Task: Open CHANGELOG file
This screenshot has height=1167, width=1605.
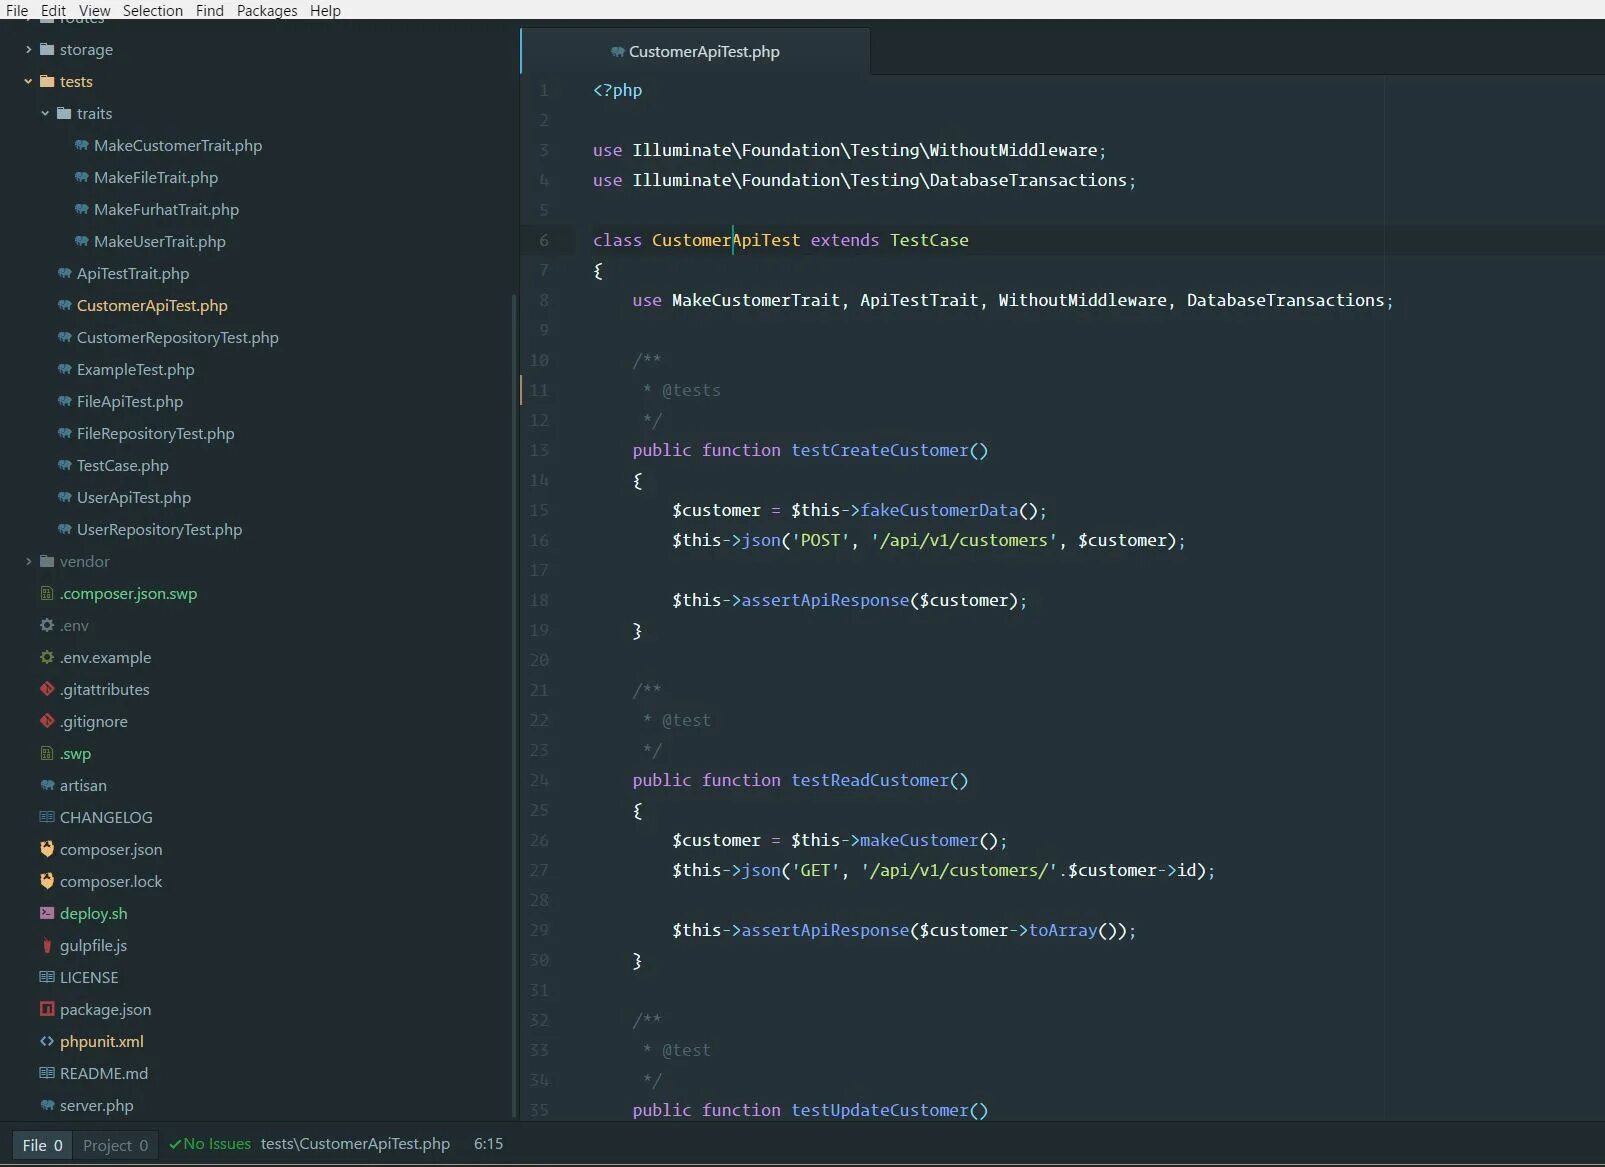Action: [x=106, y=817]
